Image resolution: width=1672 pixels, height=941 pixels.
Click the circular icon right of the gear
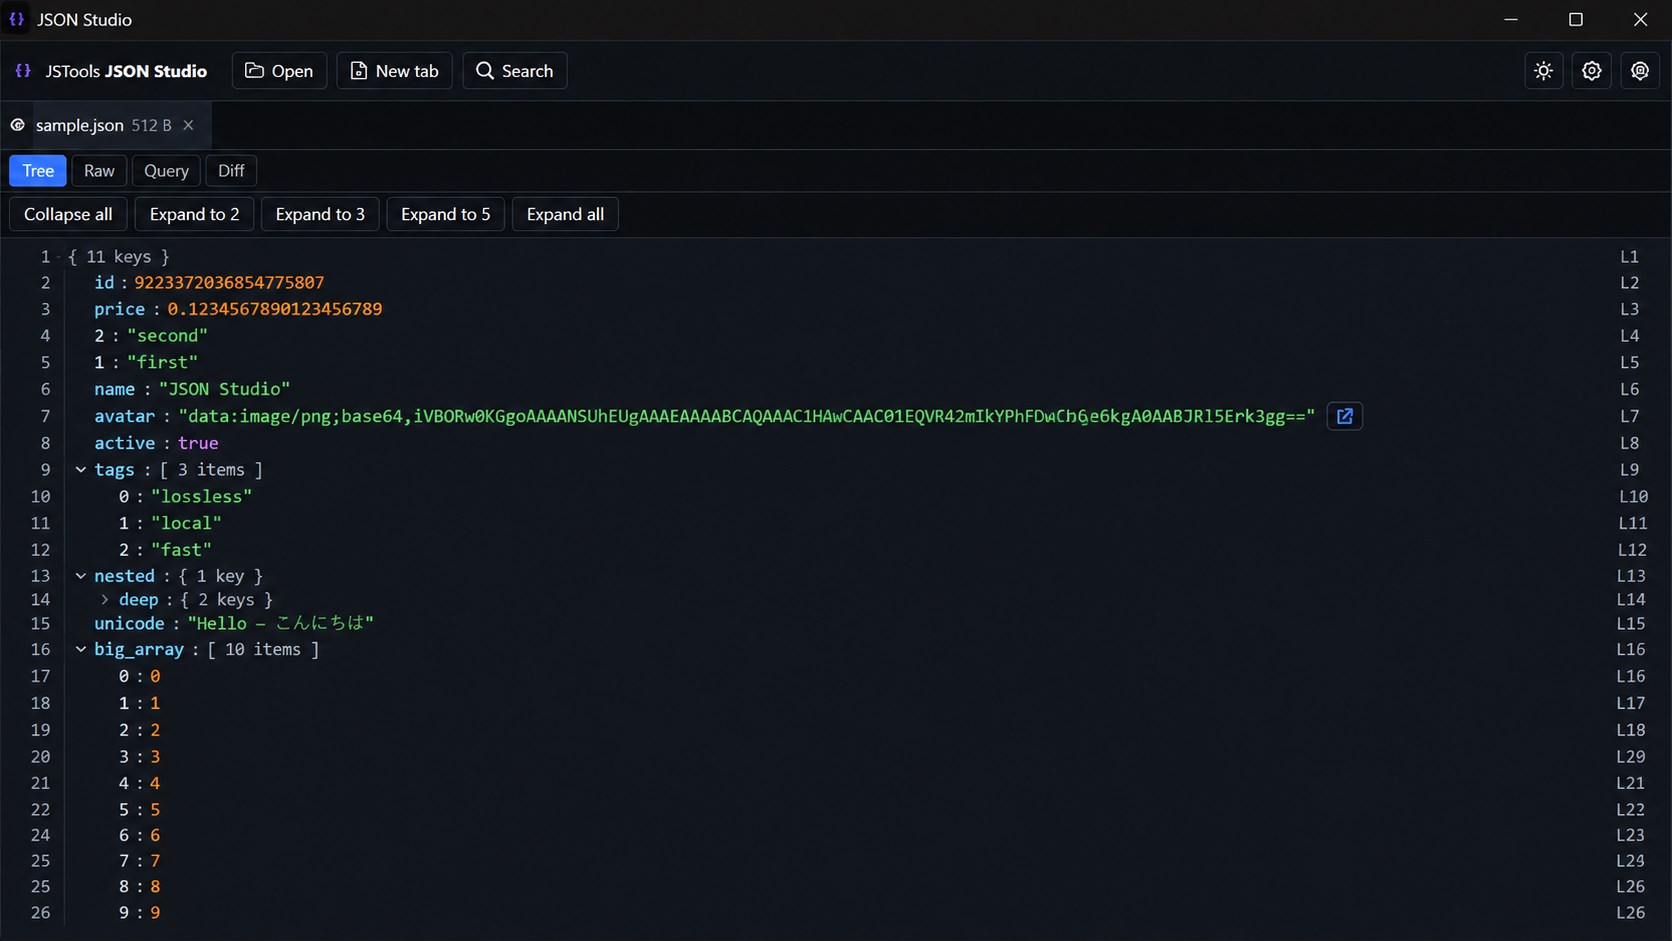pos(1640,71)
